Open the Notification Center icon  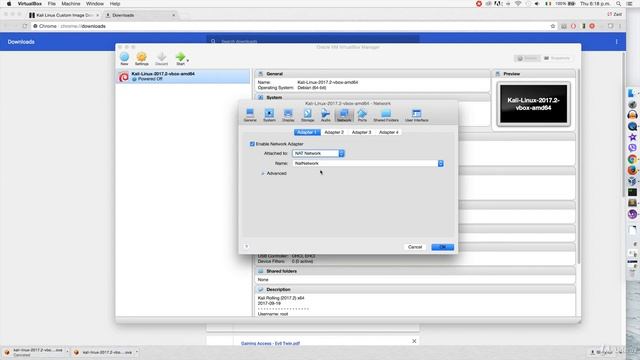coord(630,4)
